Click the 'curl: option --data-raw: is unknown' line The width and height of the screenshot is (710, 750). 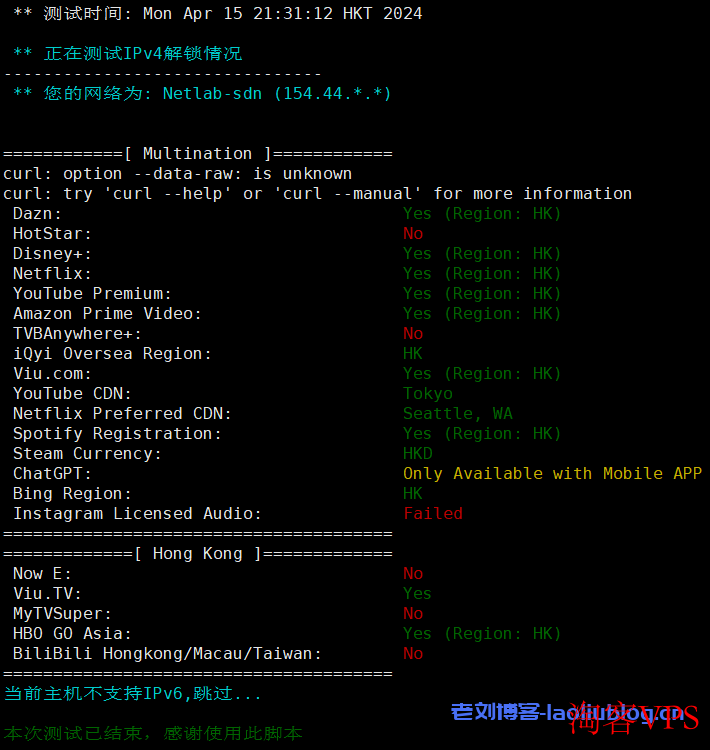(178, 174)
